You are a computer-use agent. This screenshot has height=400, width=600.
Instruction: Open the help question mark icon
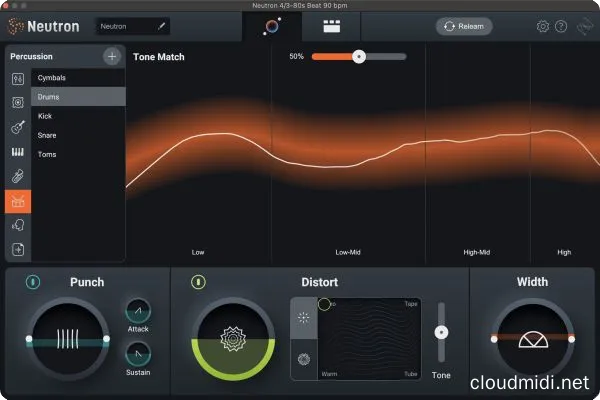click(561, 26)
